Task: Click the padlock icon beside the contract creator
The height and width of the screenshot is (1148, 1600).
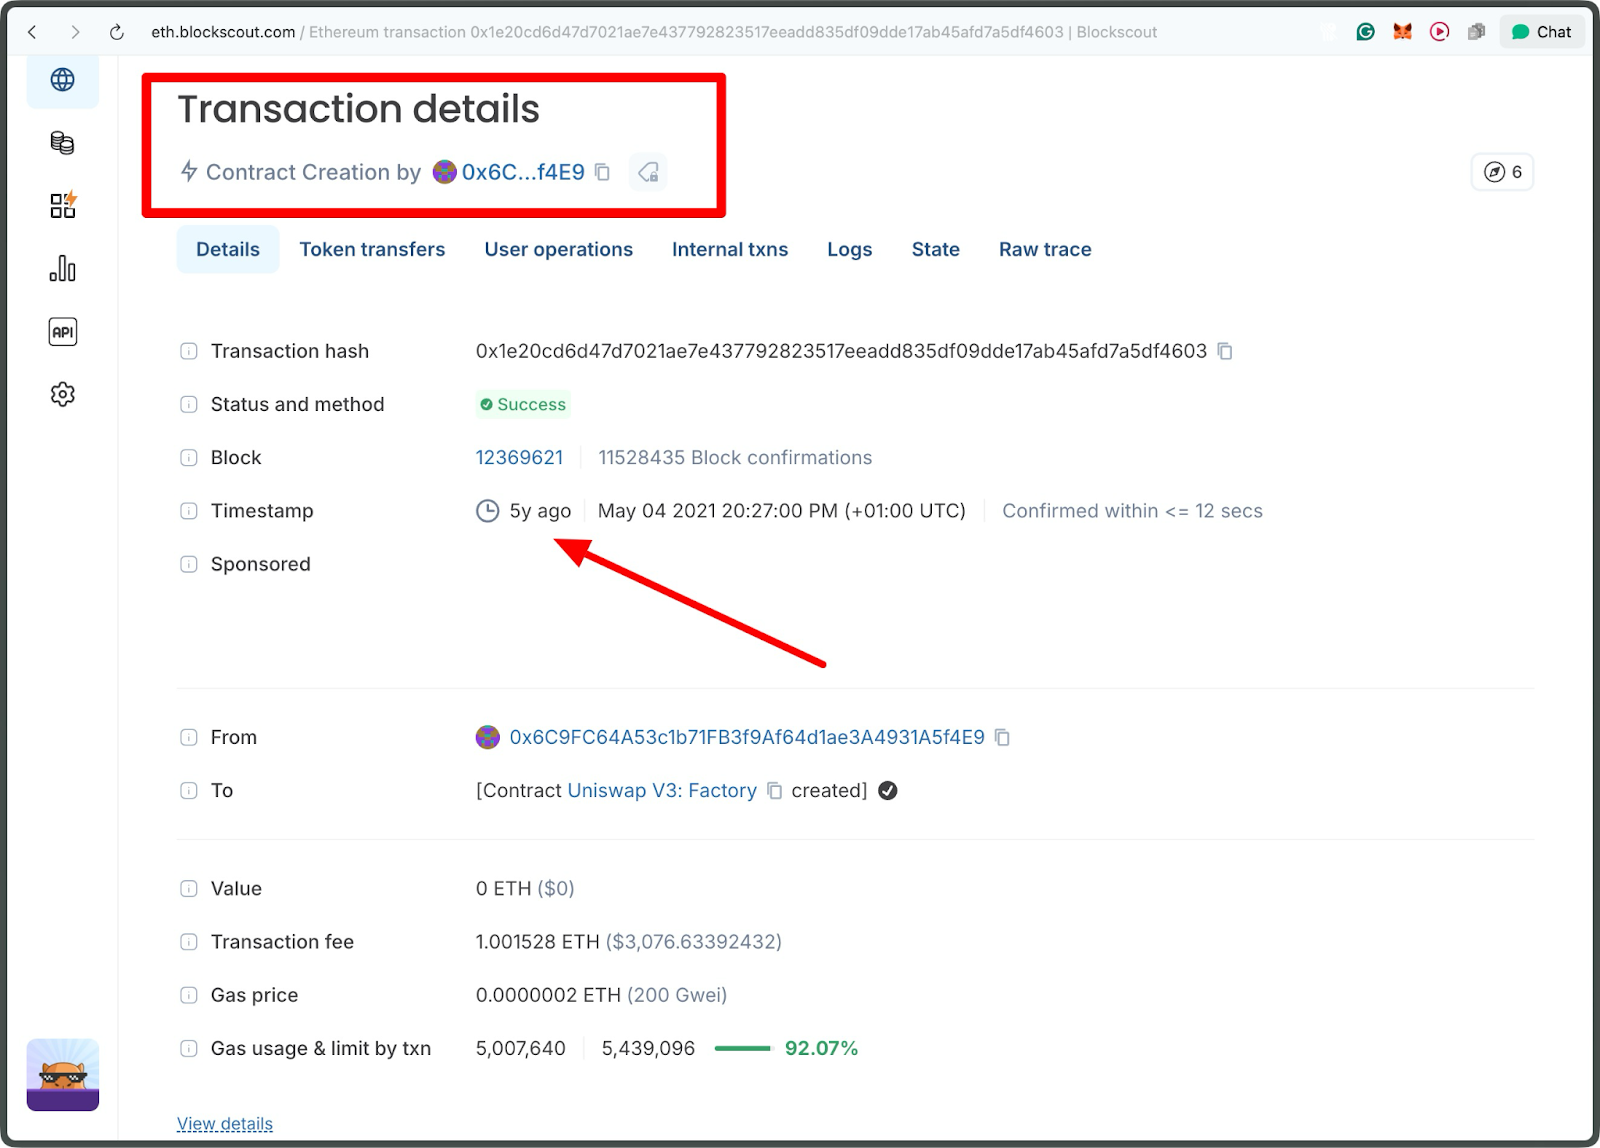Action: click(647, 172)
